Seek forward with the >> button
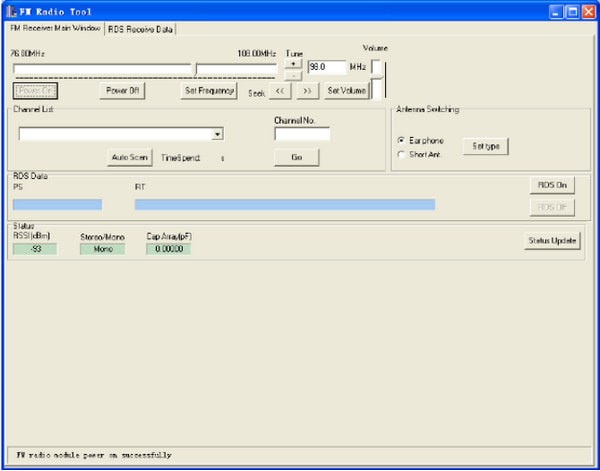The width and height of the screenshot is (600, 471). click(x=307, y=90)
